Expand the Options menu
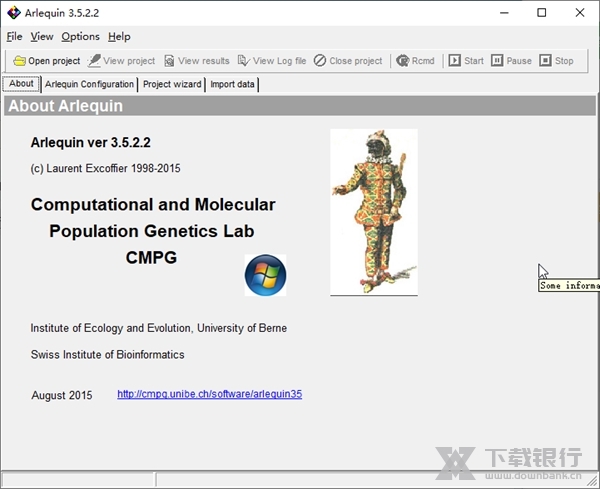This screenshot has width=600, height=489. click(x=80, y=37)
